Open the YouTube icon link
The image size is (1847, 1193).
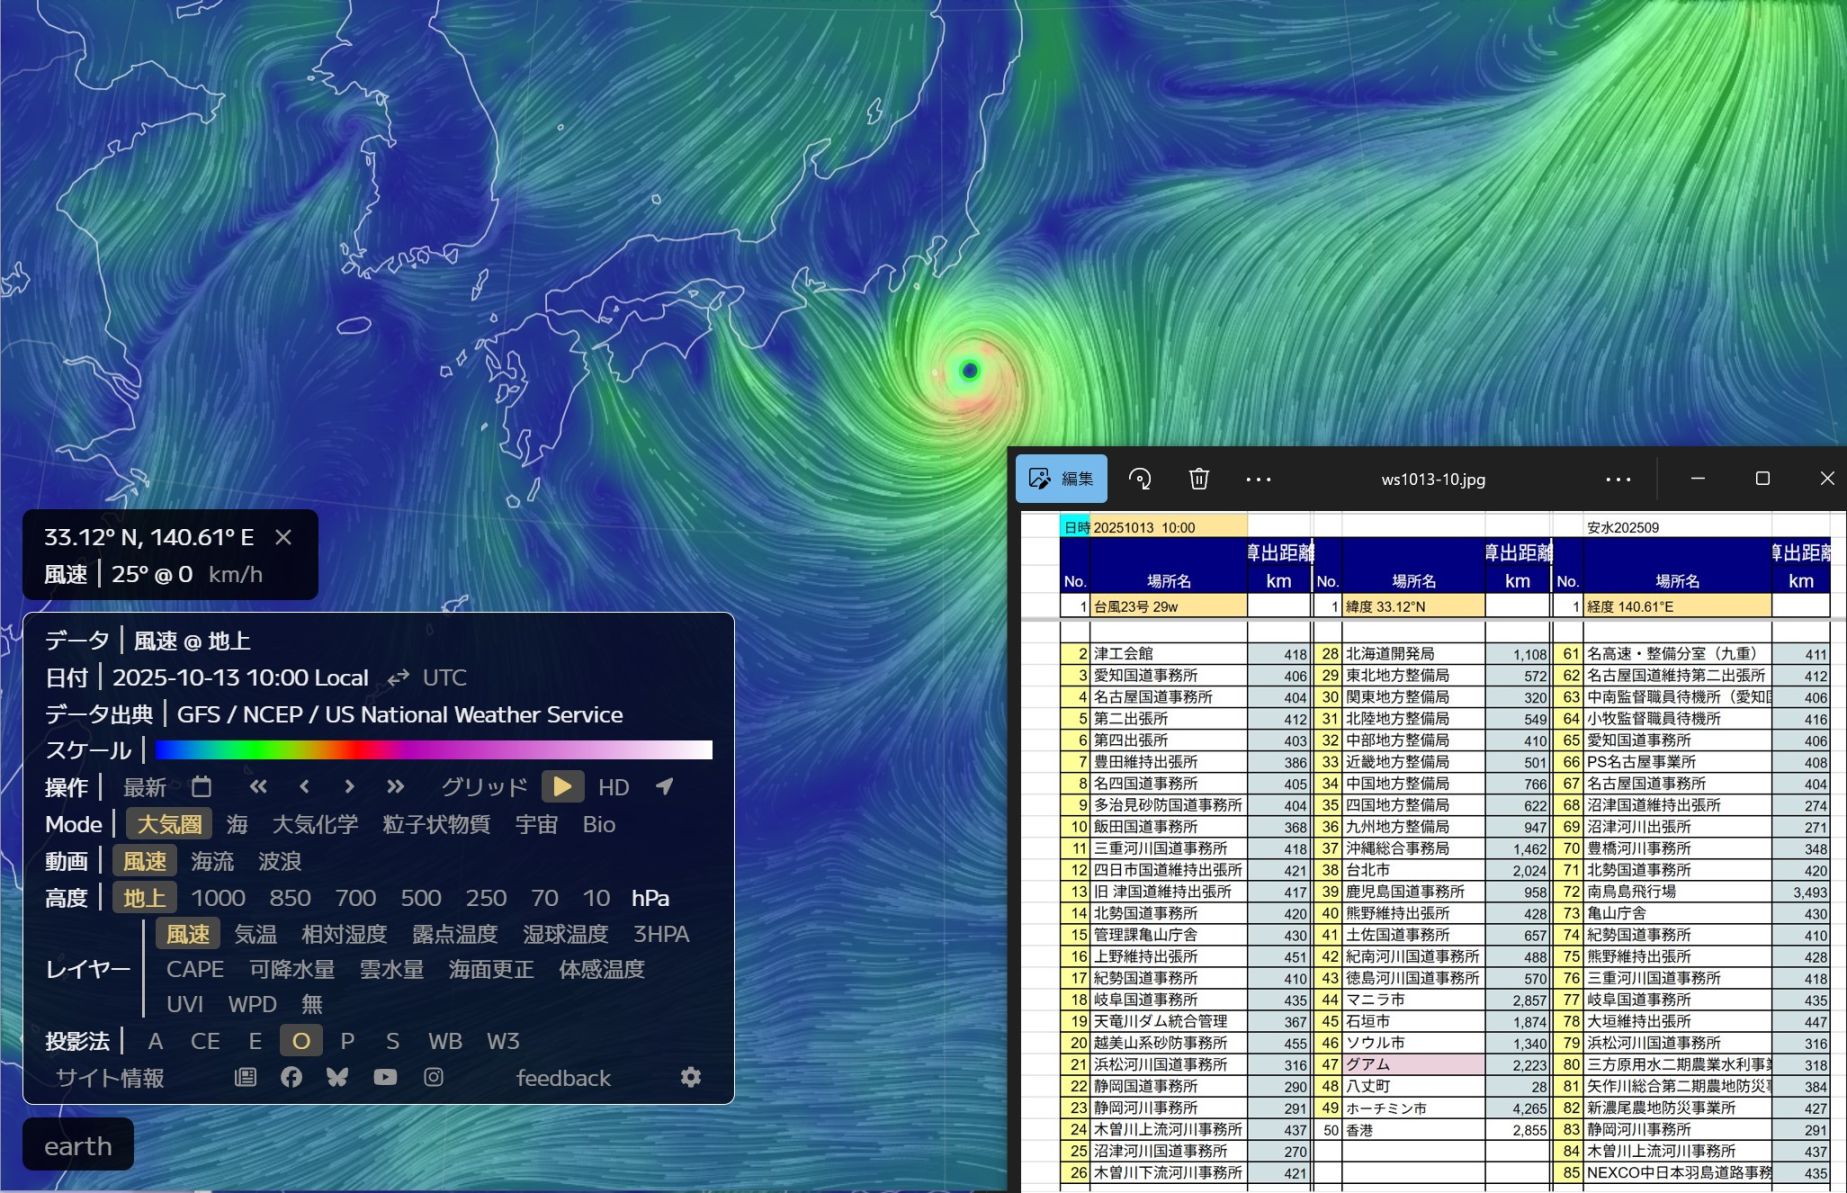tap(385, 1077)
